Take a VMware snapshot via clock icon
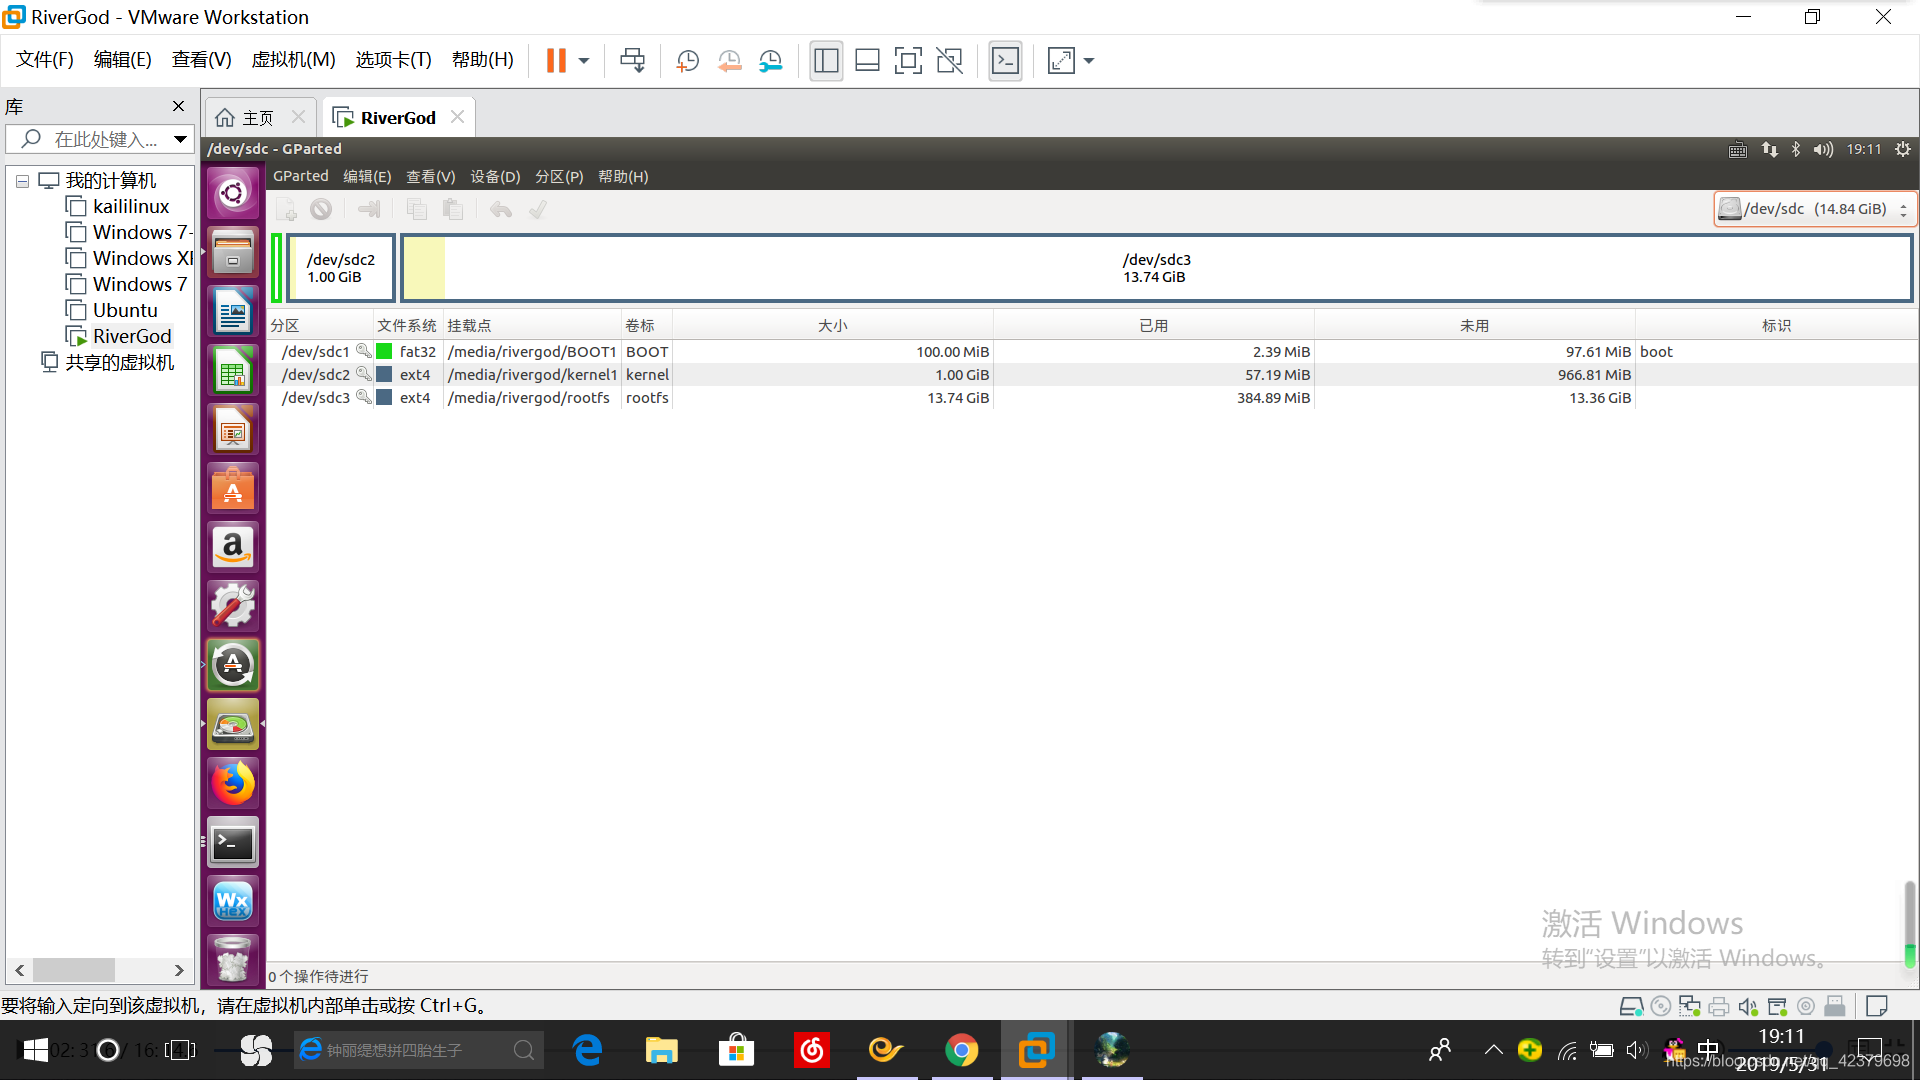The height and width of the screenshot is (1080, 1920). click(687, 61)
